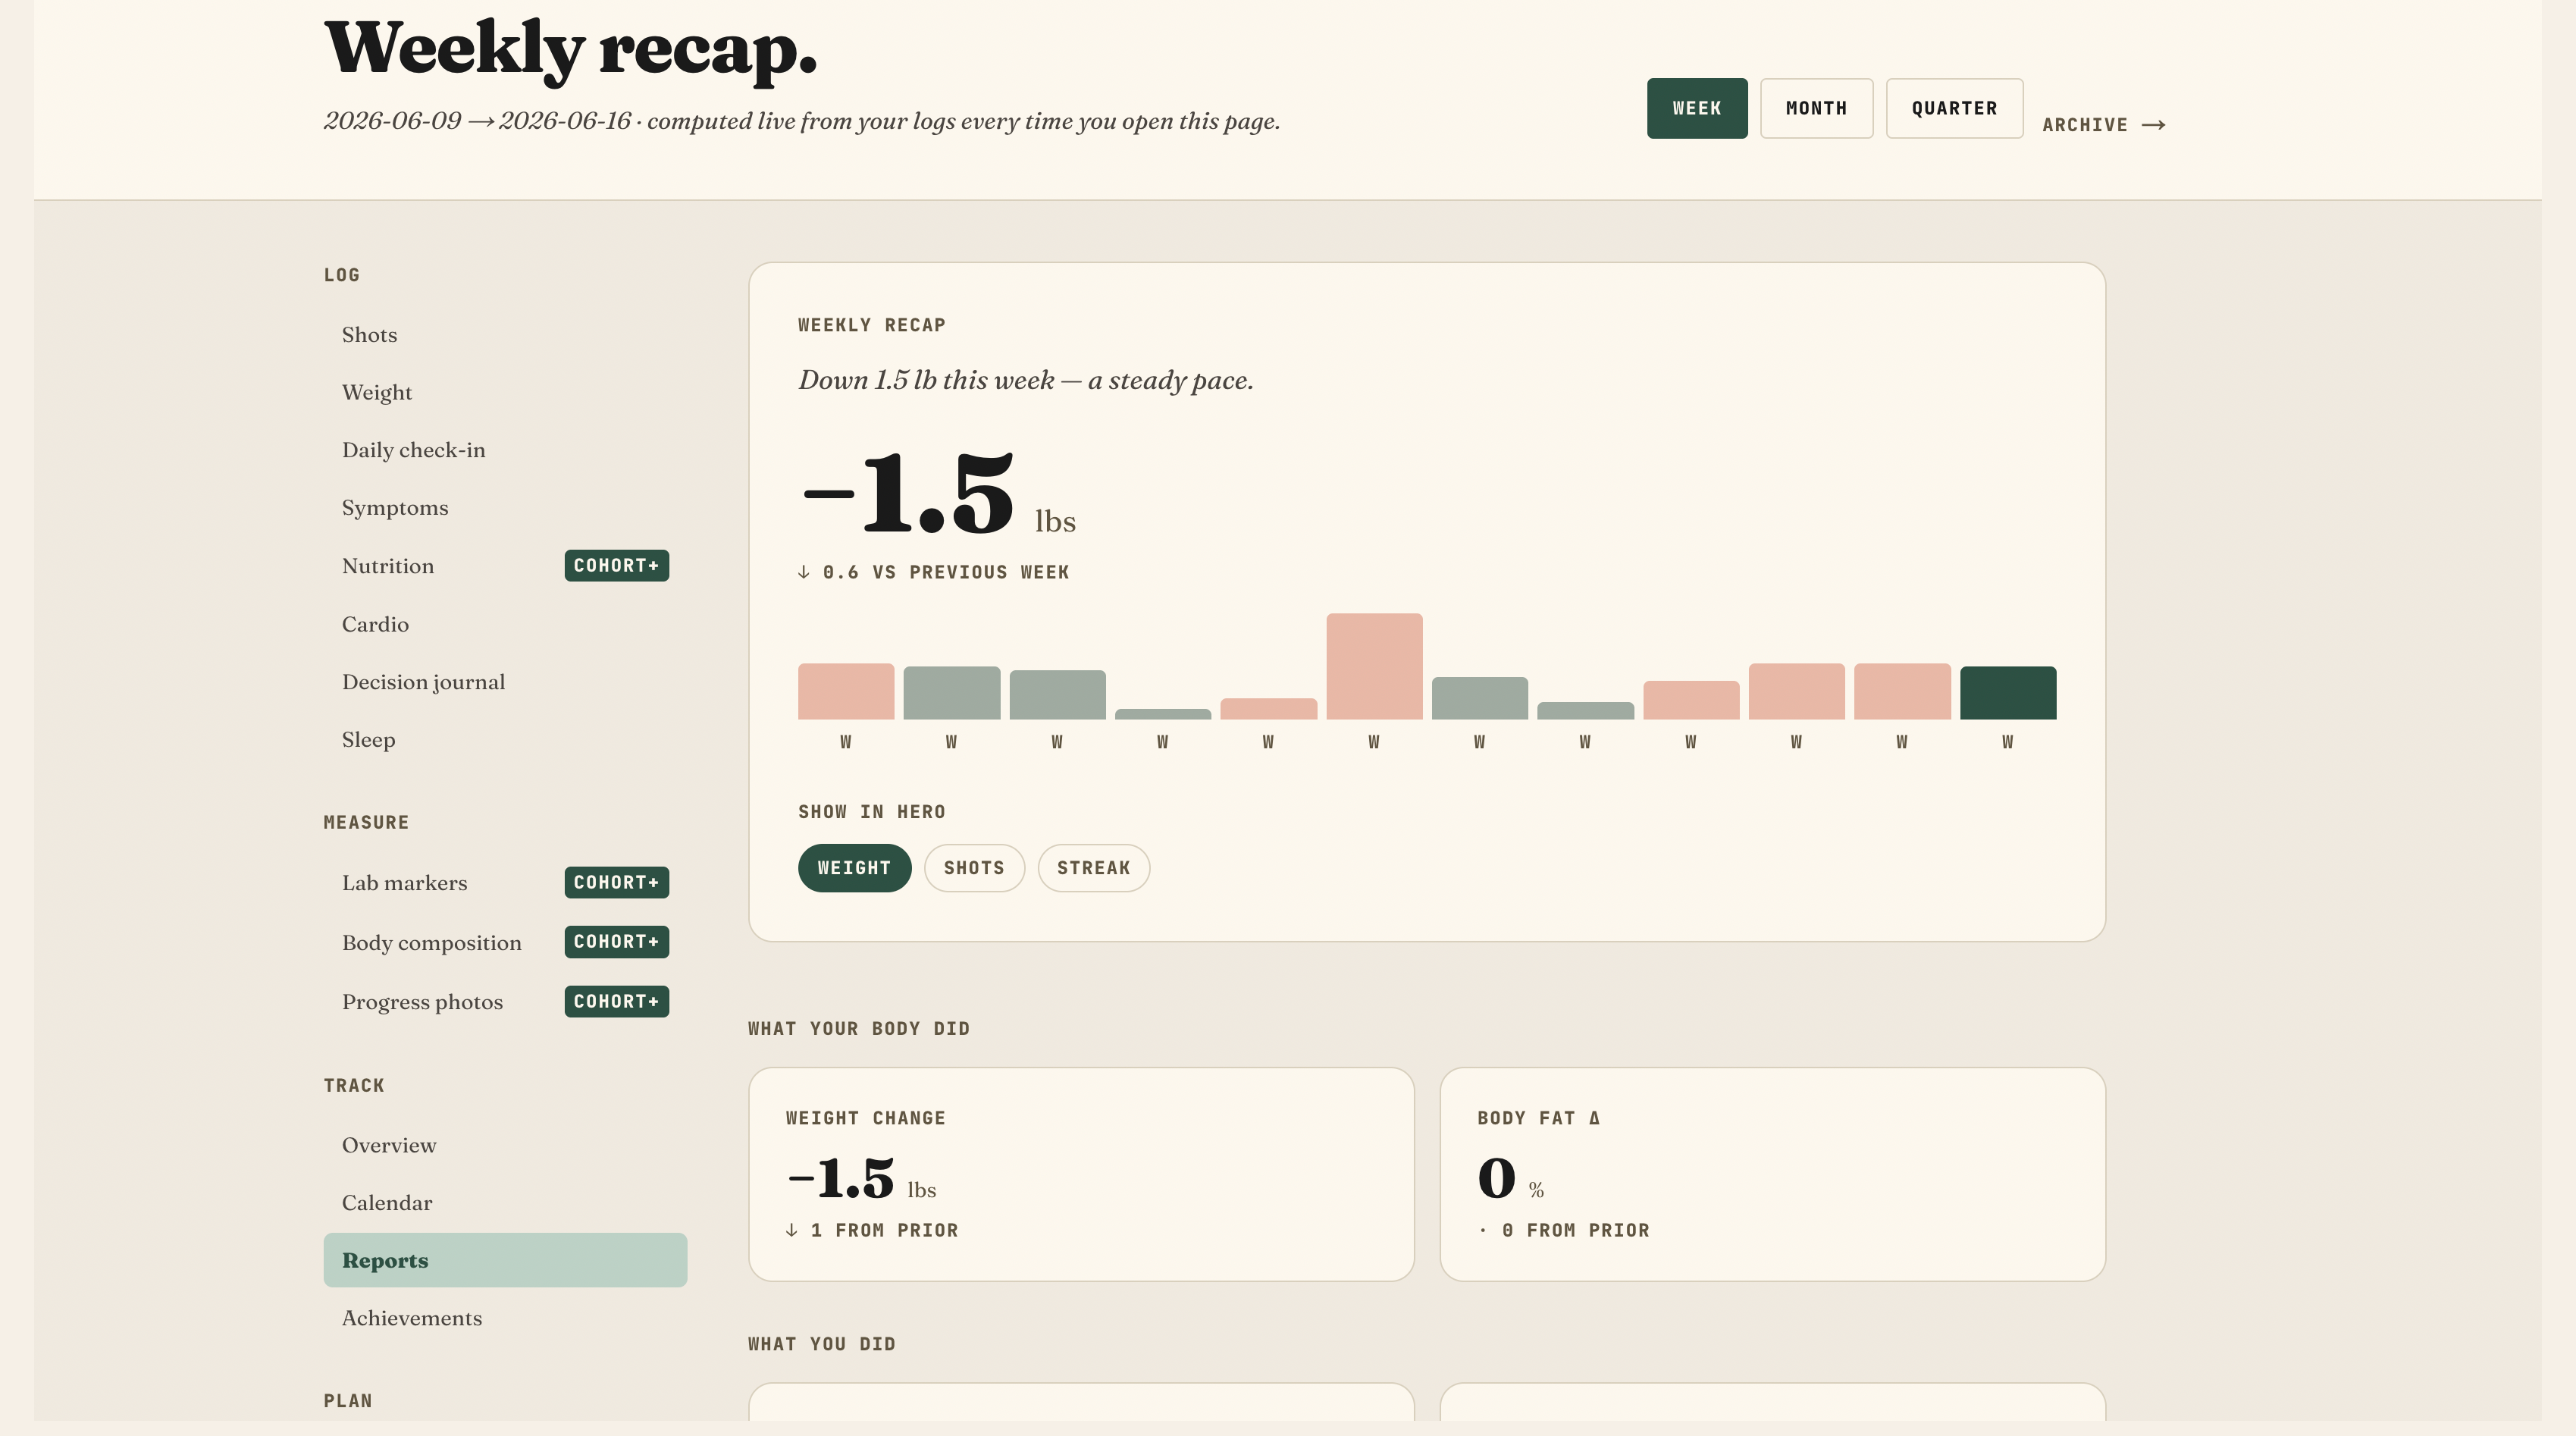Switch to the WEEK view

[1696, 108]
